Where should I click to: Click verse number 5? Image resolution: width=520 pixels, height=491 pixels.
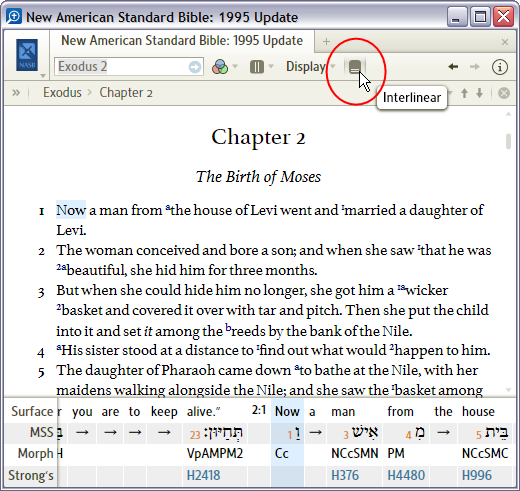coord(41,372)
